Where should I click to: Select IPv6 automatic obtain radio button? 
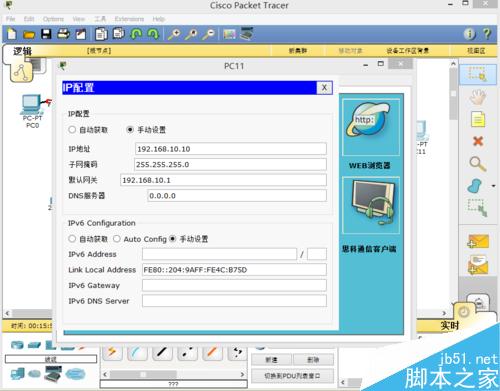pos(72,239)
